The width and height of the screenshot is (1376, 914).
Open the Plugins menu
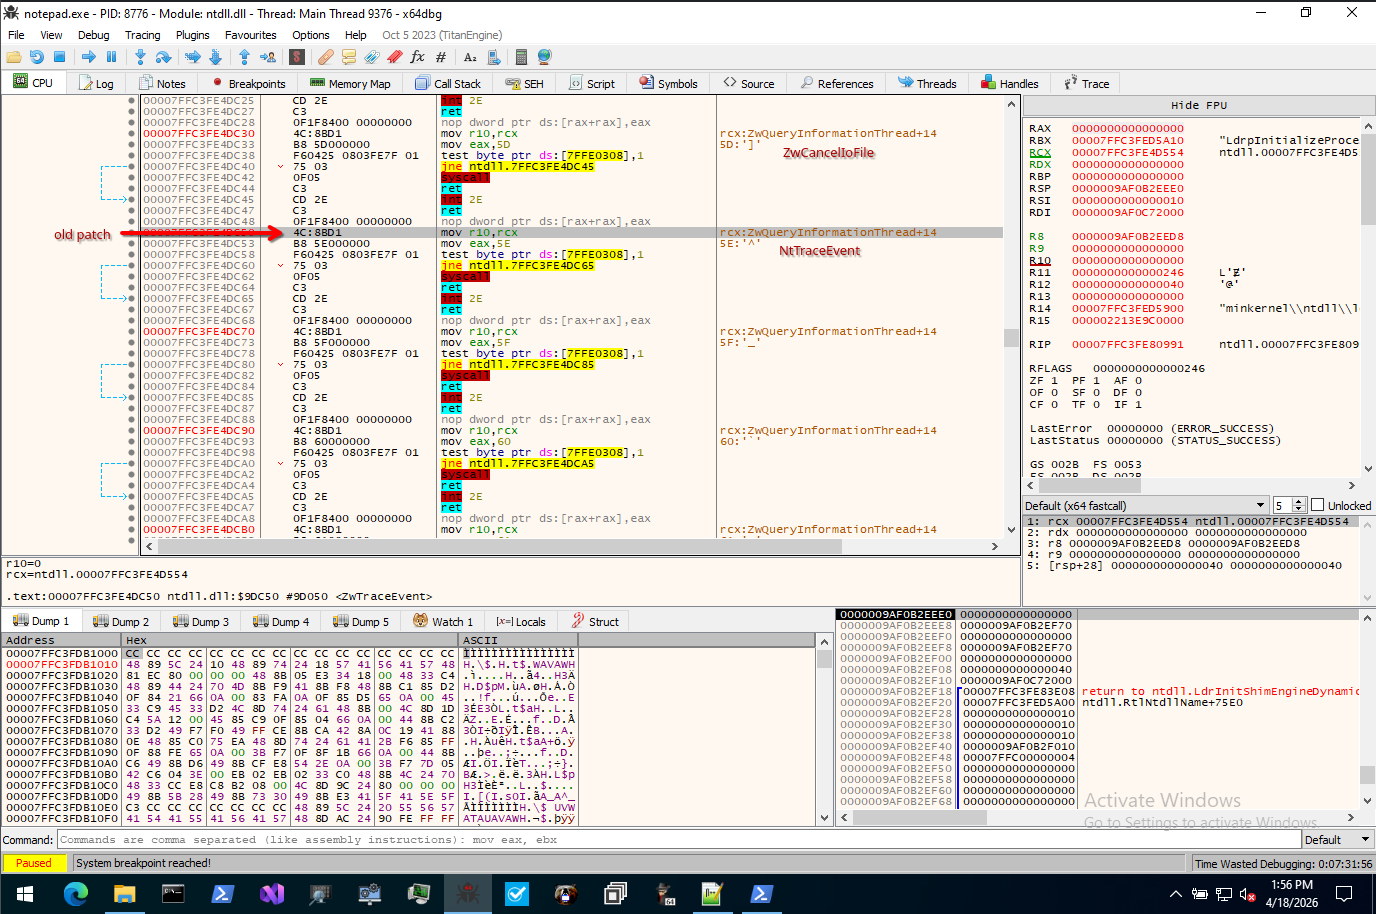click(x=192, y=35)
